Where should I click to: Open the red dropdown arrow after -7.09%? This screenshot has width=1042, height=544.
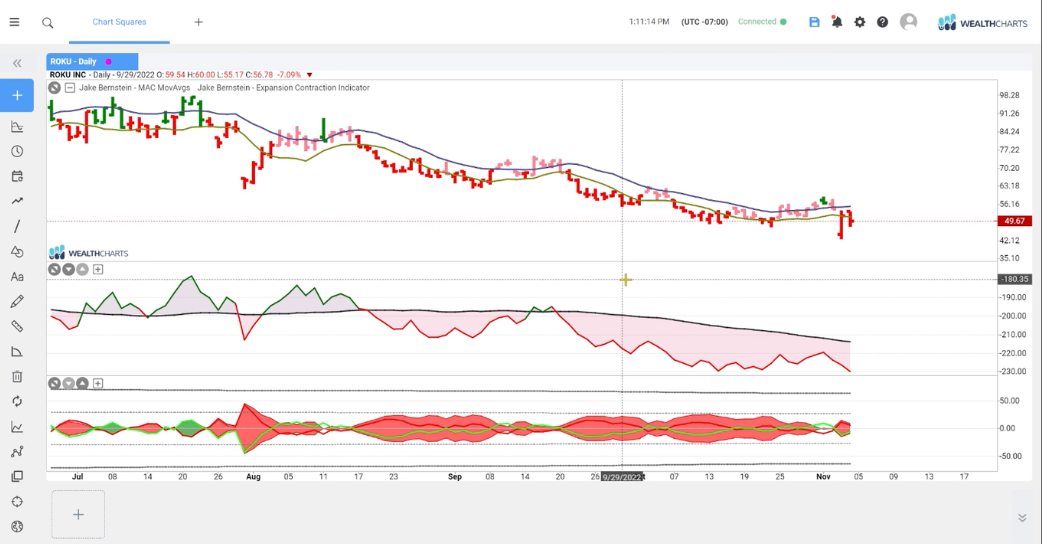[x=310, y=75]
